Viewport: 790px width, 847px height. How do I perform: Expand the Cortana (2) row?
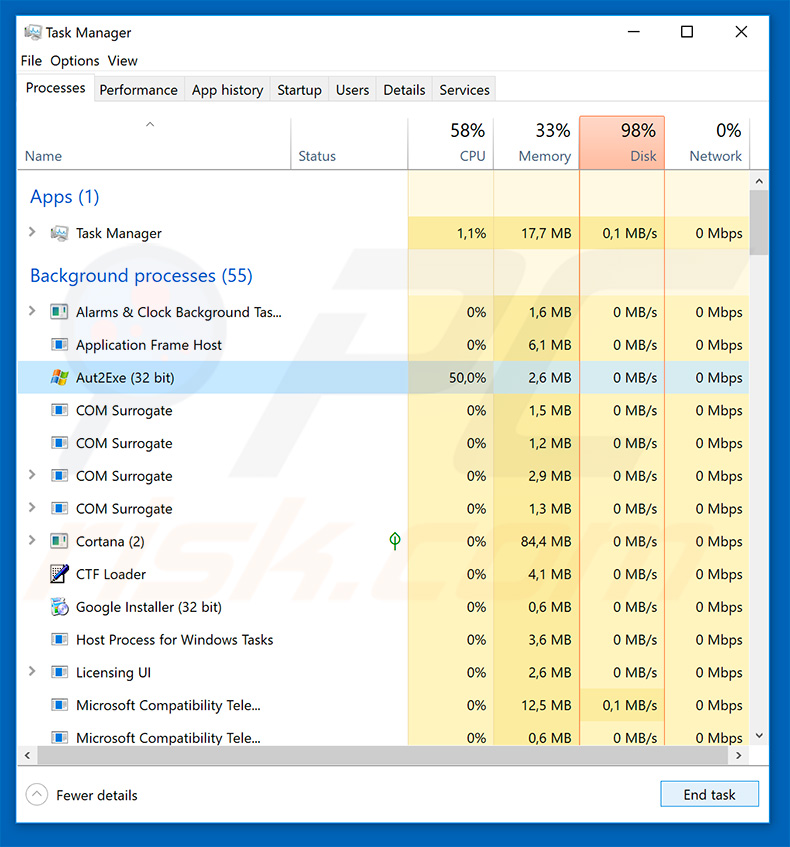pyautogui.click(x=32, y=540)
